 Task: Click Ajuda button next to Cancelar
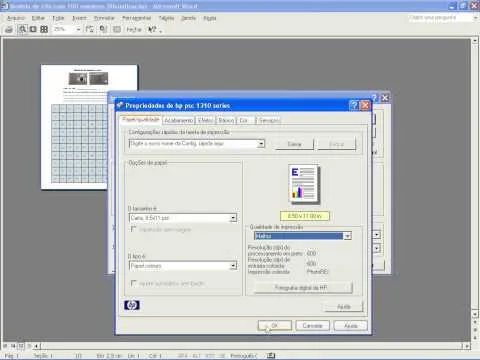pos(351,325)
